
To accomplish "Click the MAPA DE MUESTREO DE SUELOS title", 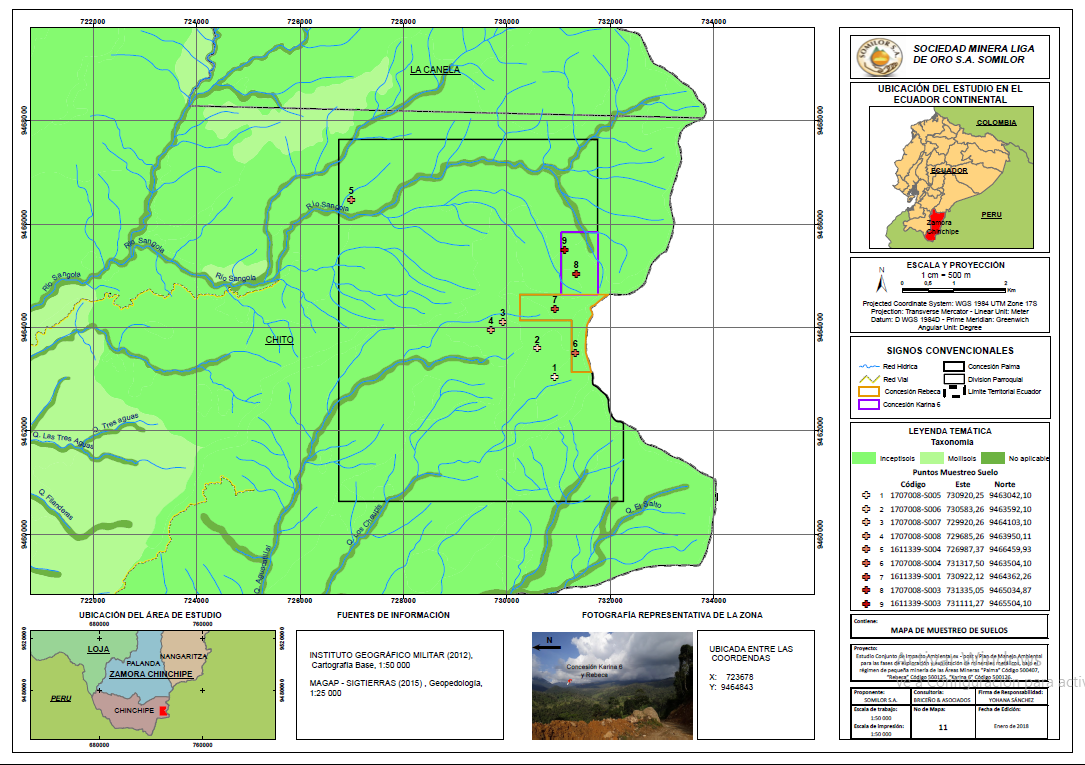I will pos(949,631).
